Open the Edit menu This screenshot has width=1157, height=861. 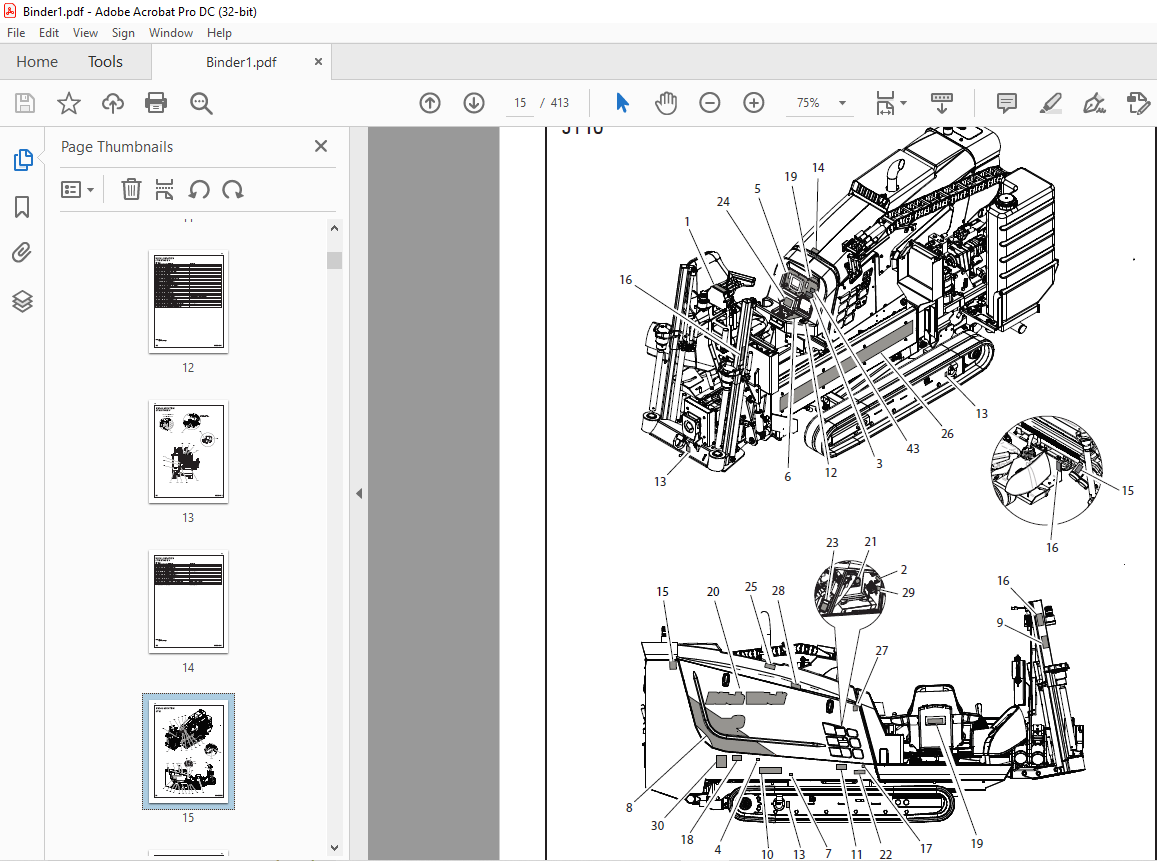(49, 32)
